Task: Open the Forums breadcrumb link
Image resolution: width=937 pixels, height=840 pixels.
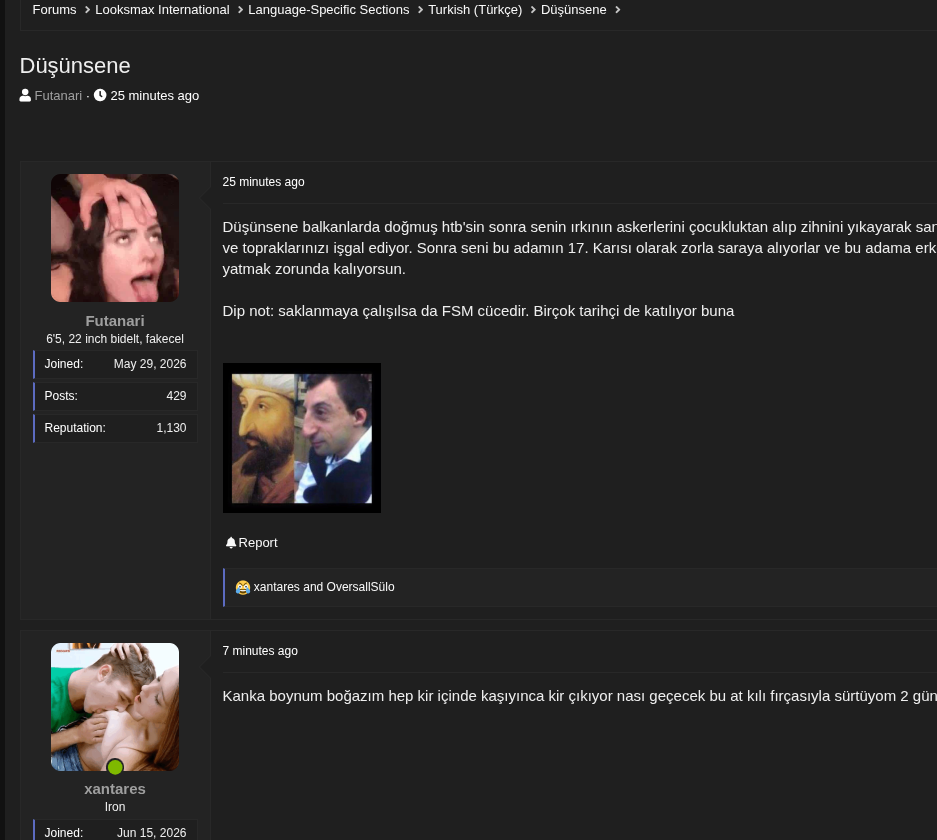Action: (x=54, y=10)
